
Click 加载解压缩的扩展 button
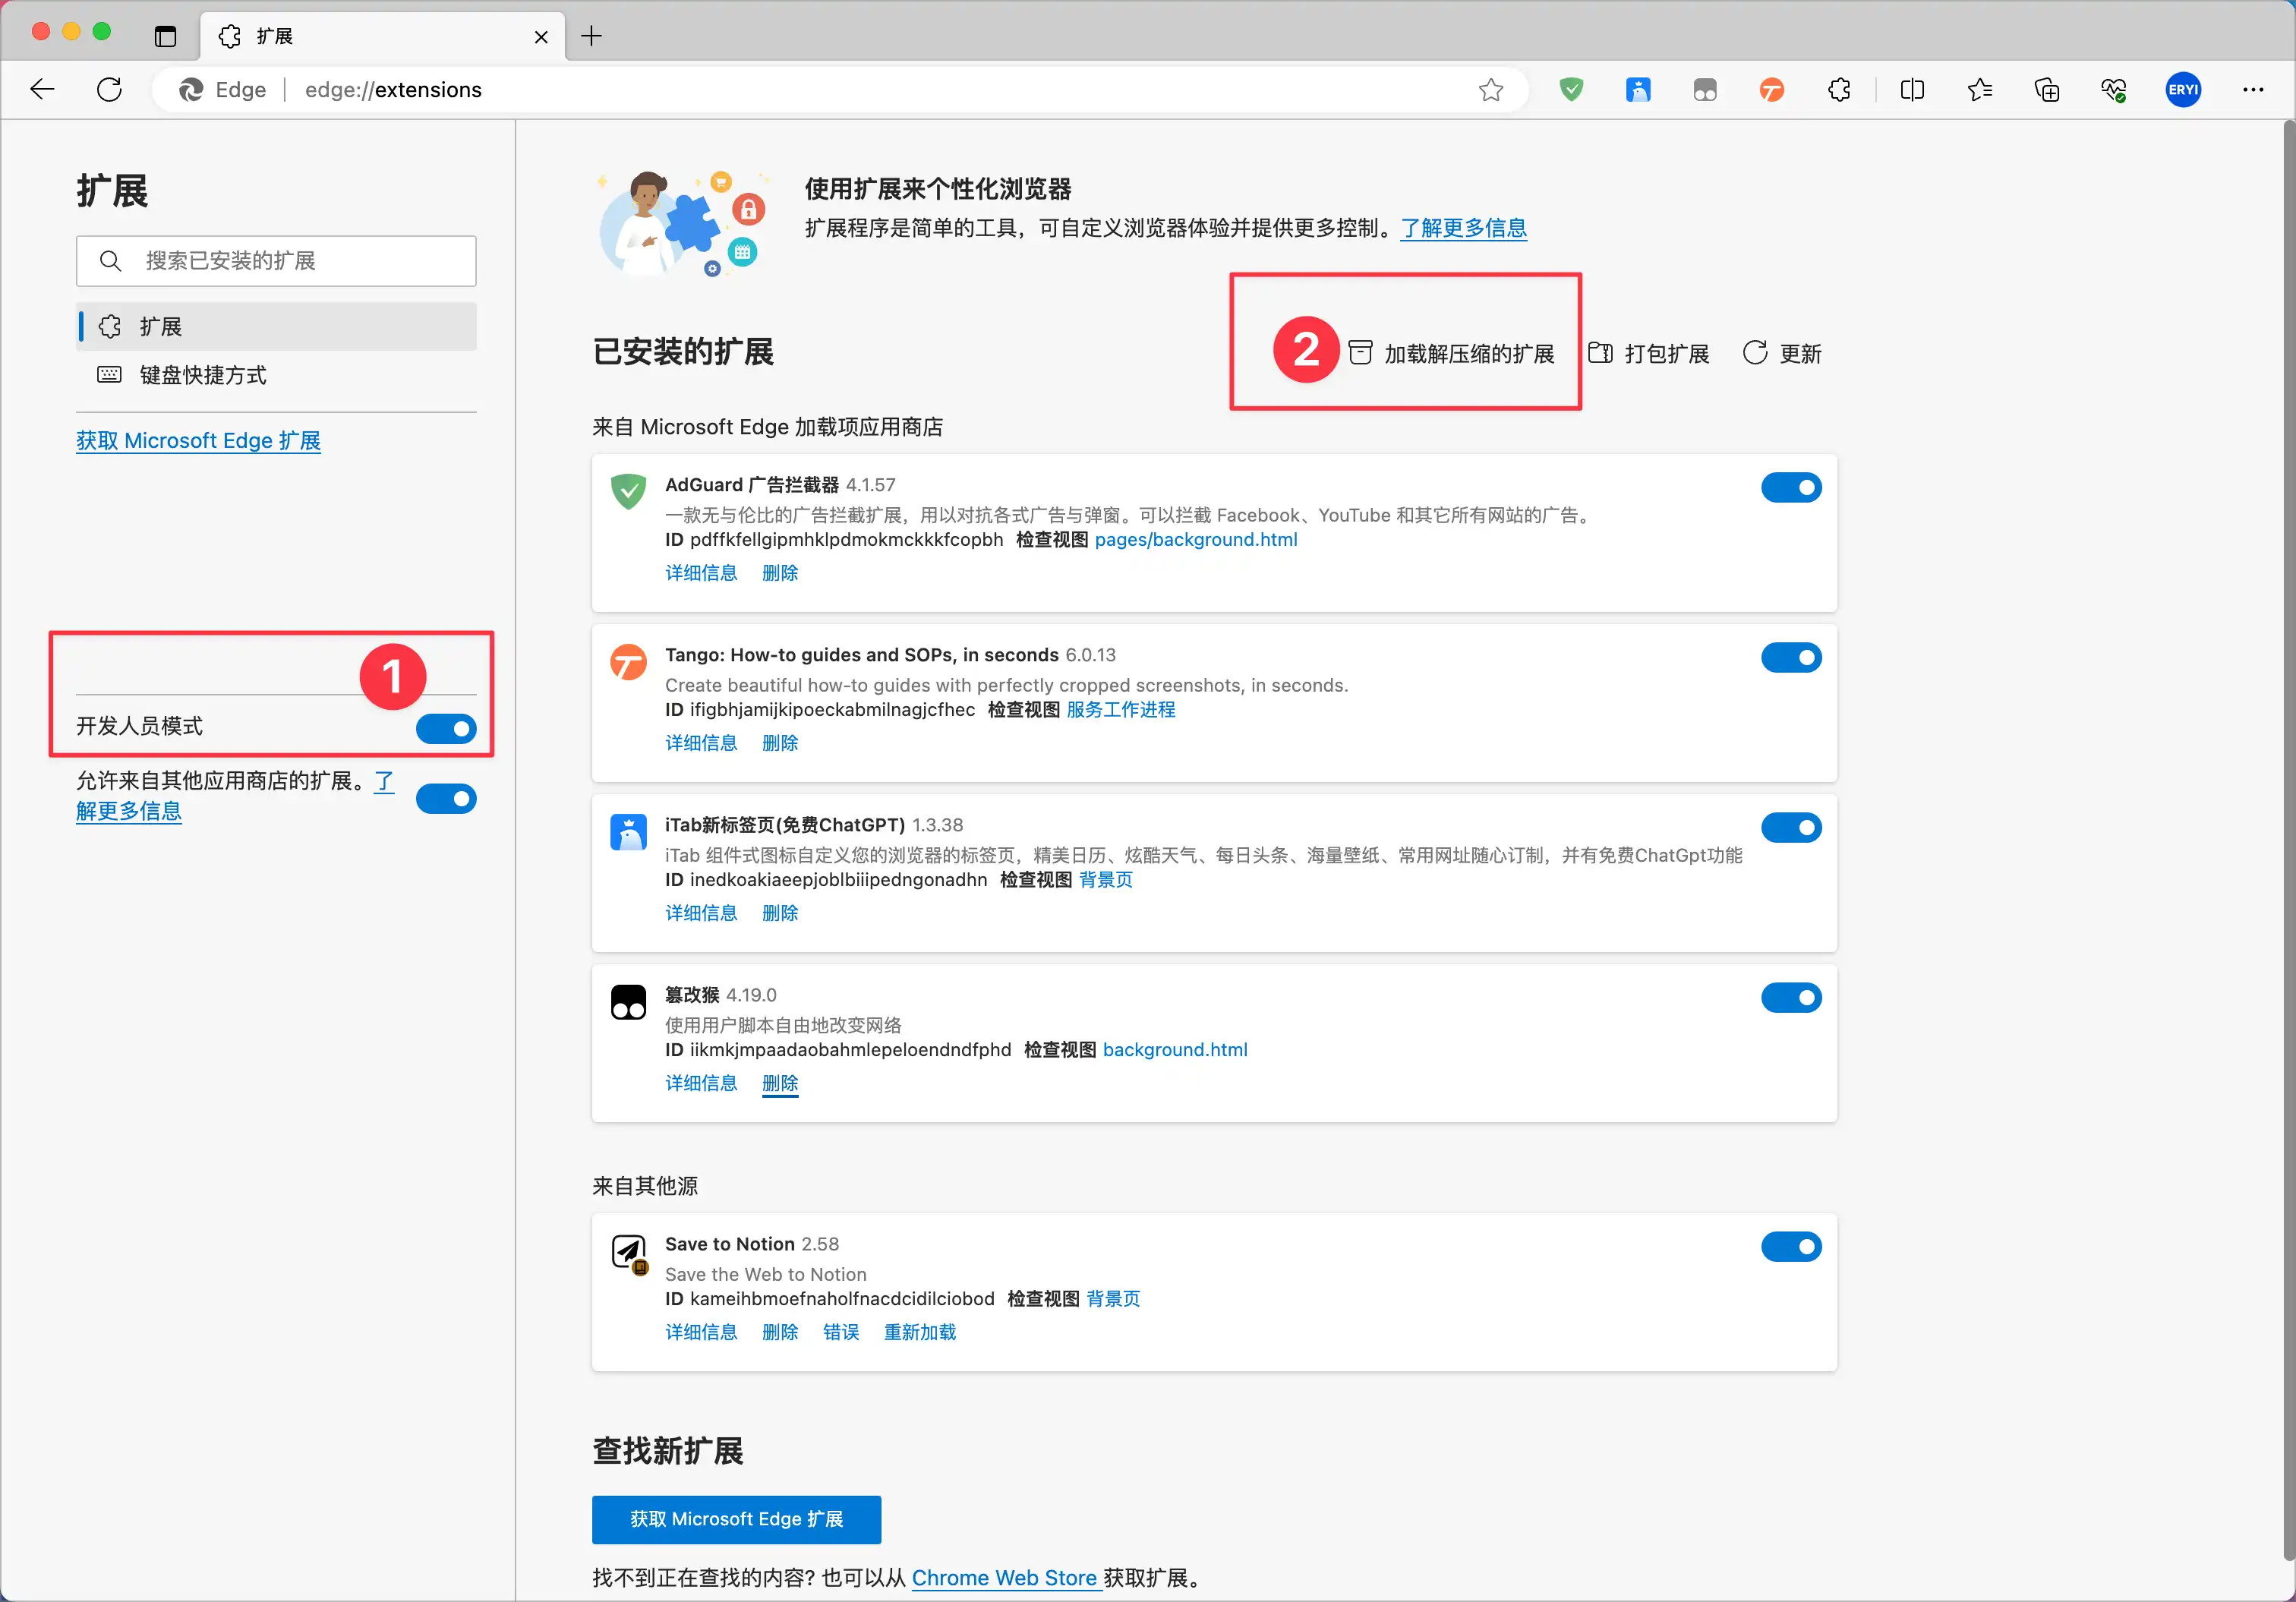tap(1453, 353)
